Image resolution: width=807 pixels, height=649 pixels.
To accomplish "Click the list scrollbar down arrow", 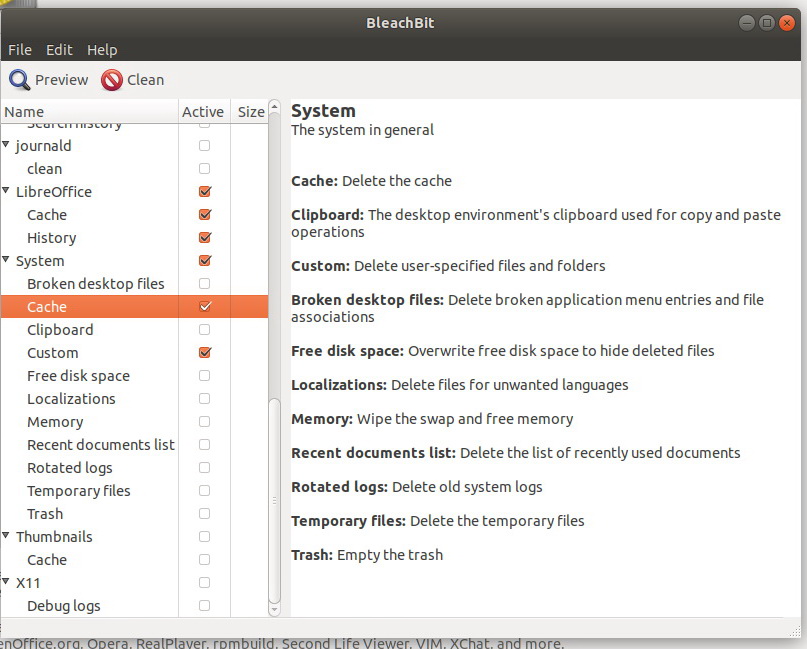I will 274,610.
